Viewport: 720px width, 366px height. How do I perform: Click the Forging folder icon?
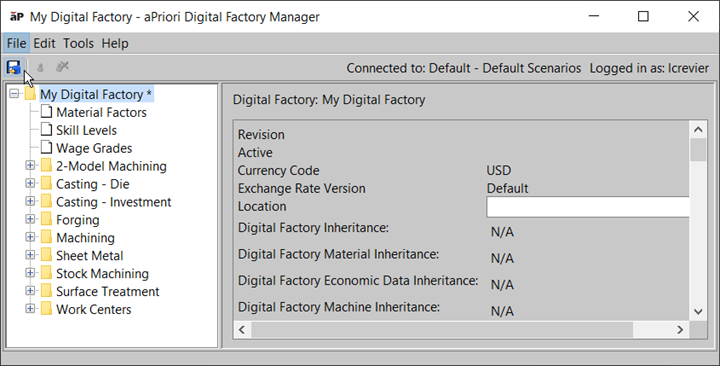click(x=46, y=219)
